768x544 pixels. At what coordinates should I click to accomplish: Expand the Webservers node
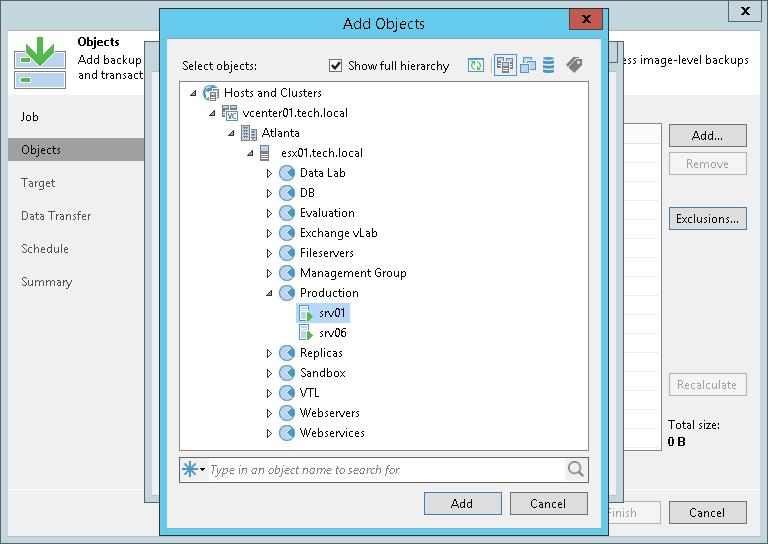[269, 413]
